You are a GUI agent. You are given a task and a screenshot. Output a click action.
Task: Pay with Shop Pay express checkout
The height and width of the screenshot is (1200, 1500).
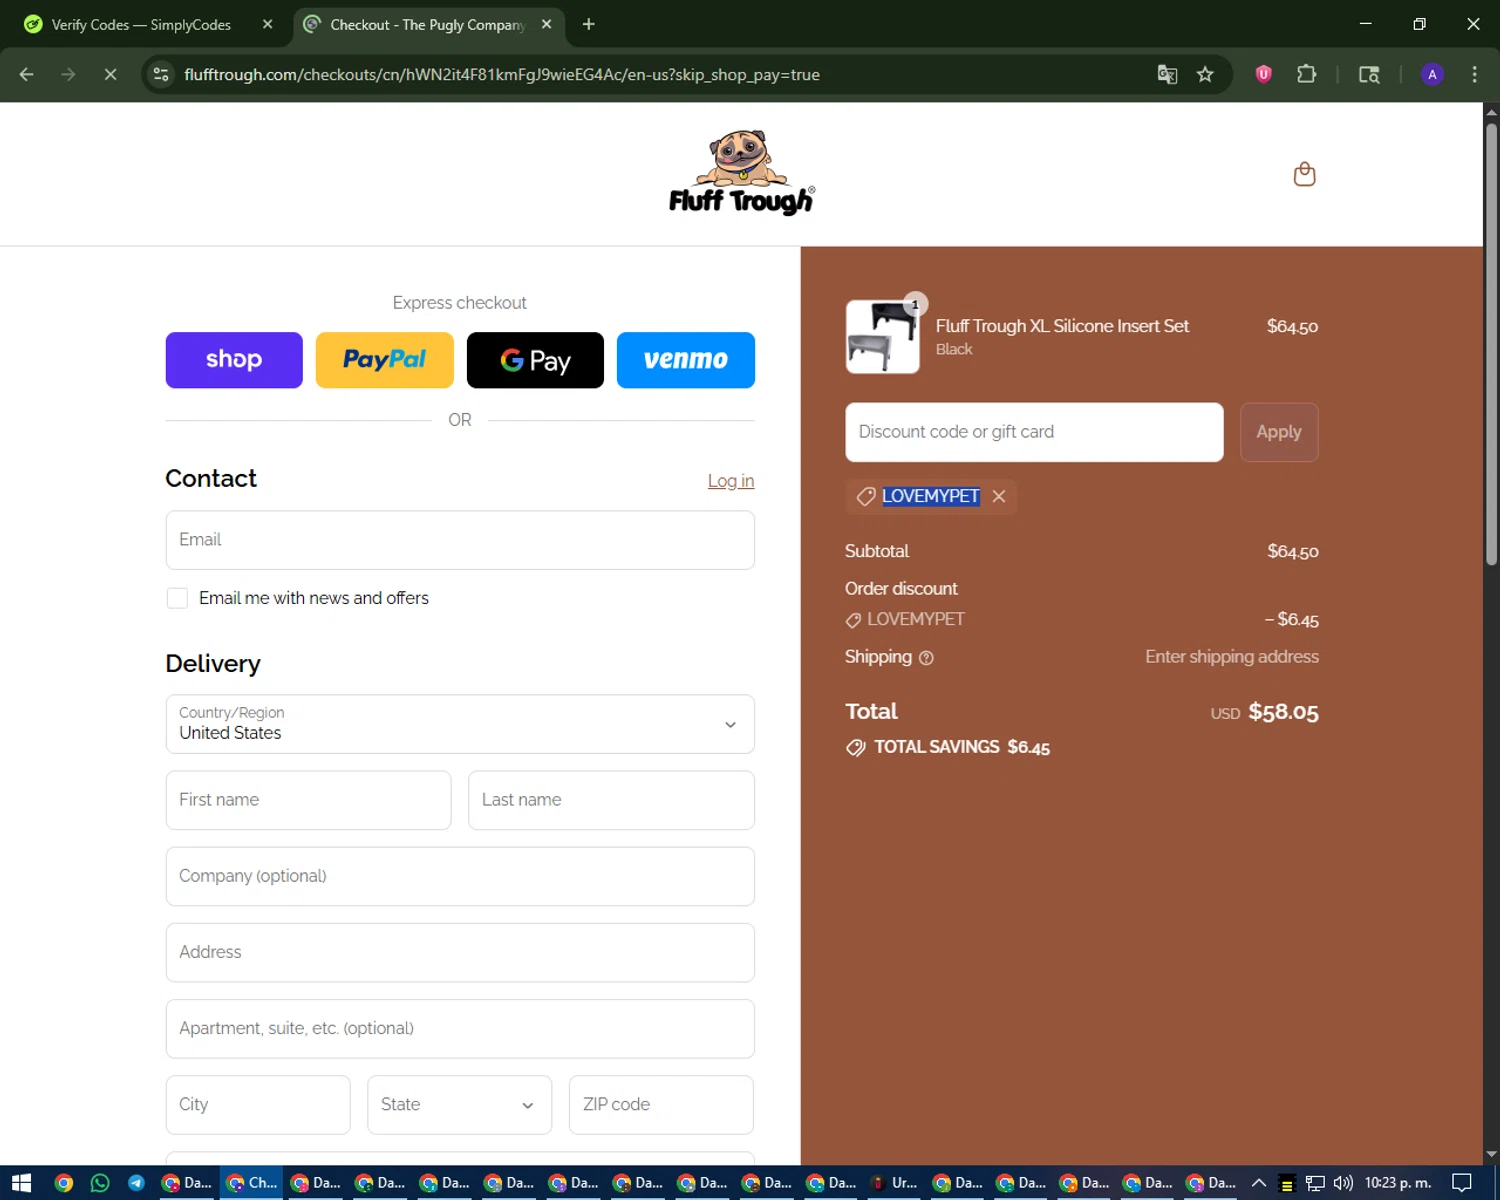tap(234, 360)
